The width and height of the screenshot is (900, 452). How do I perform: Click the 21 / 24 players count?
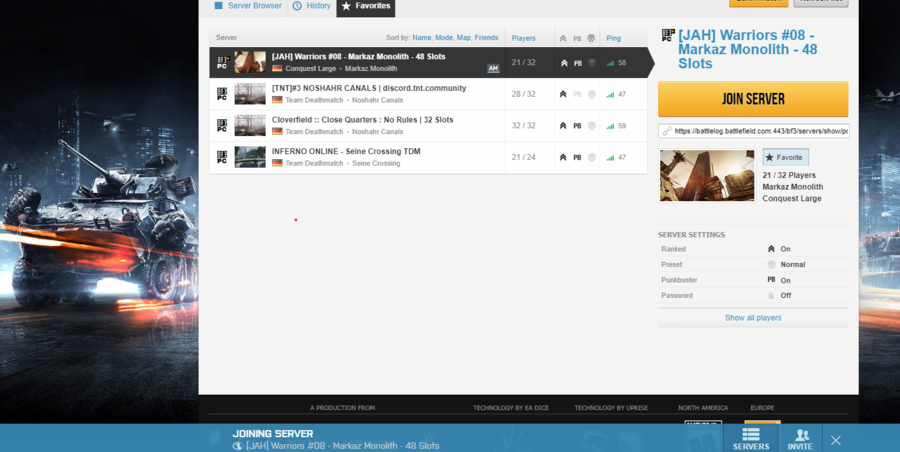click(x=523, y=157)
